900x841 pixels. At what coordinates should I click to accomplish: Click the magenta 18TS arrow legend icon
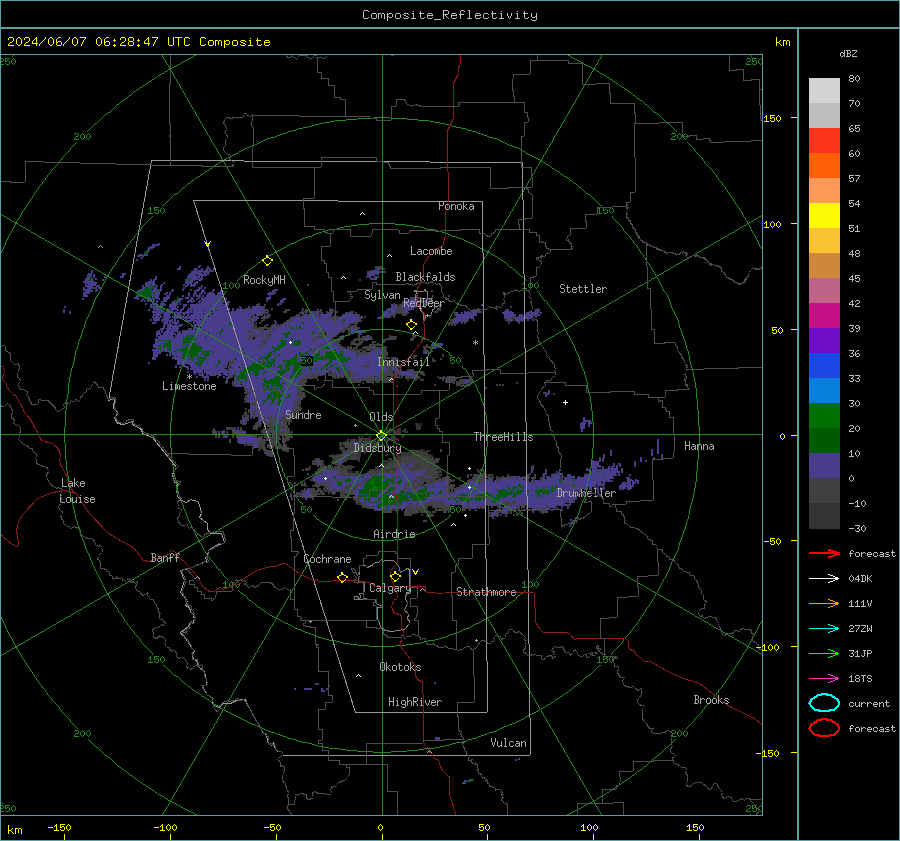coord(824,679)
